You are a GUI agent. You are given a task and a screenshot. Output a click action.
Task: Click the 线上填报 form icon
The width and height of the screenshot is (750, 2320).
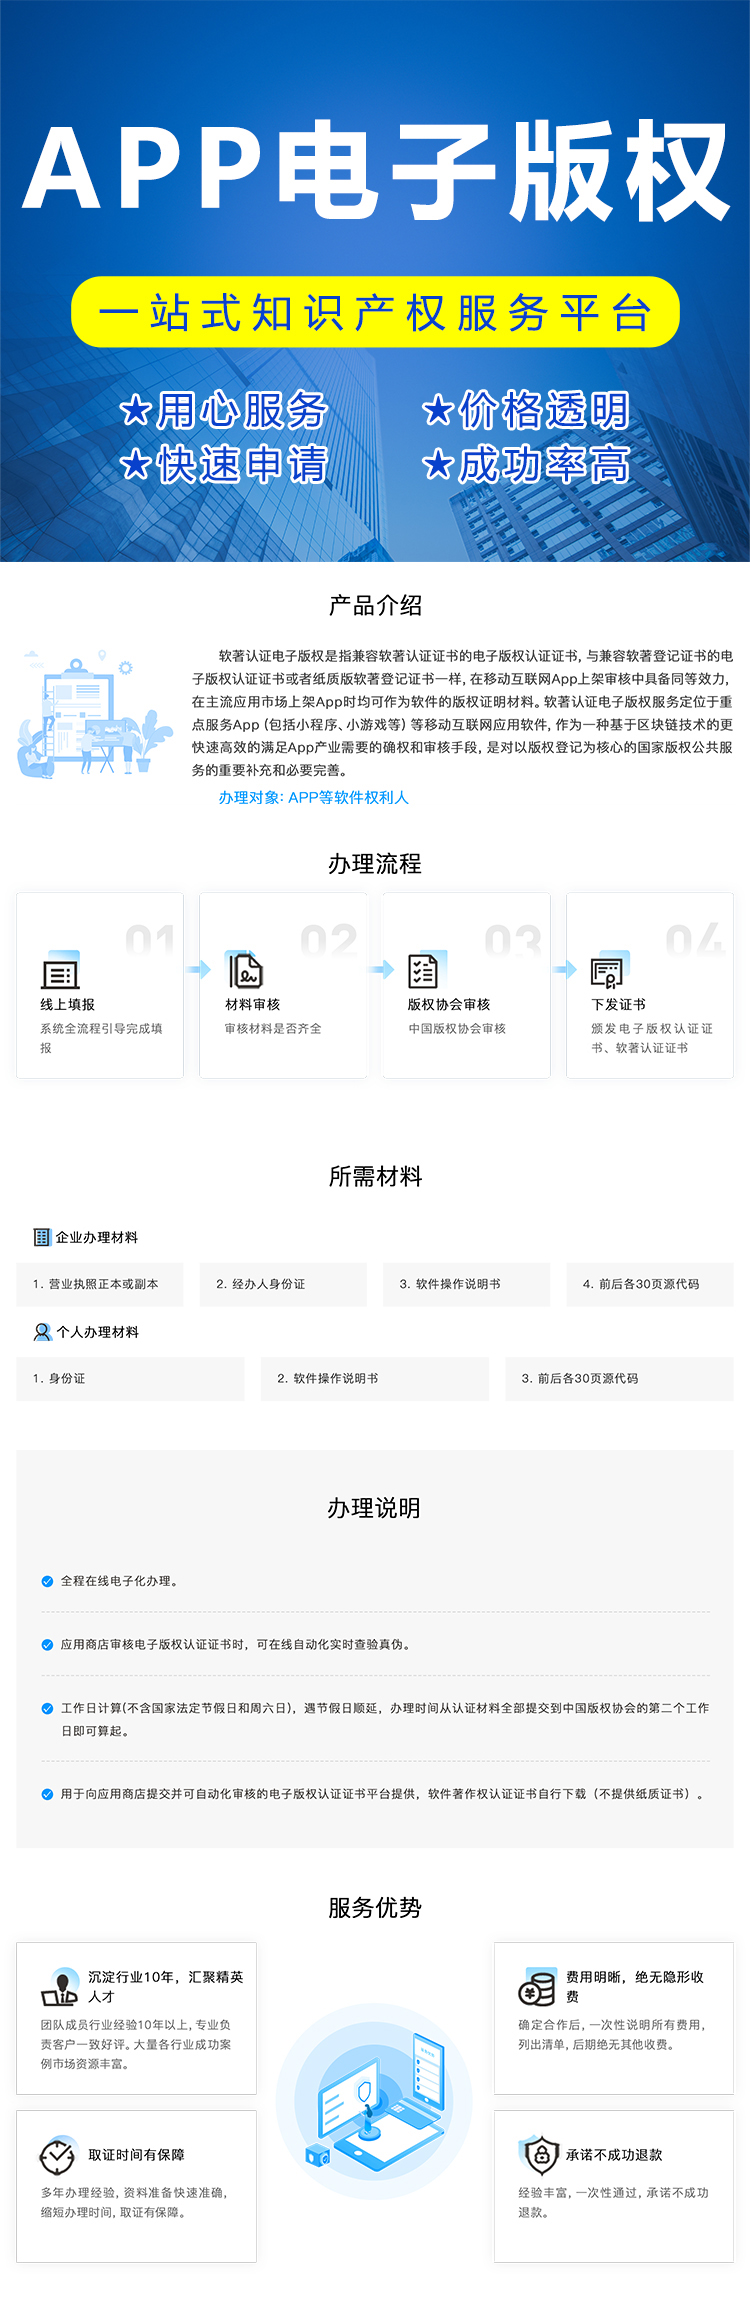pyautogui.click(x=60, y=971)
